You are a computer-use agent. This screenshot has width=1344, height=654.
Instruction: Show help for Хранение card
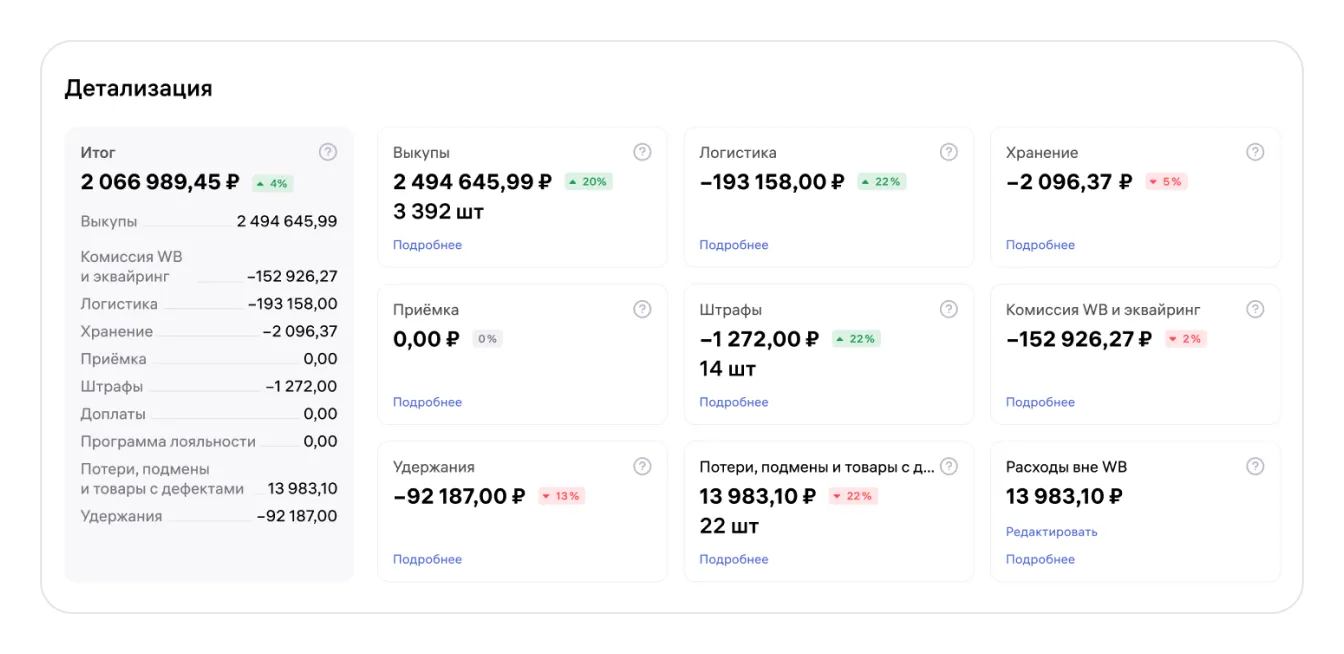1255,152
